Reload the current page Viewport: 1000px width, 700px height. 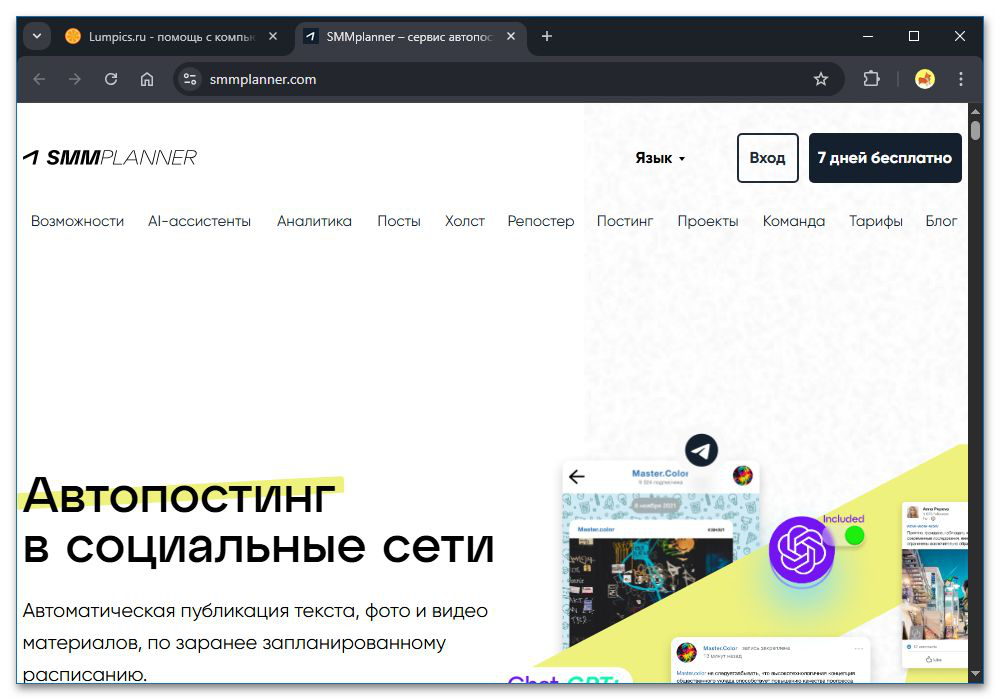pyautogui.click(x=111, y=79)
